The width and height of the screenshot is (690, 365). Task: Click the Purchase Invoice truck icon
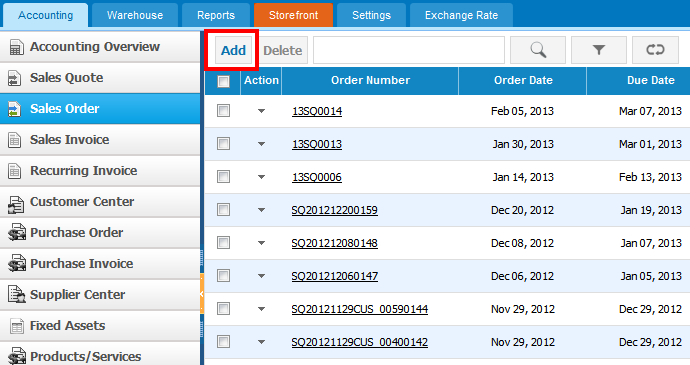click(x=17, y=264)
